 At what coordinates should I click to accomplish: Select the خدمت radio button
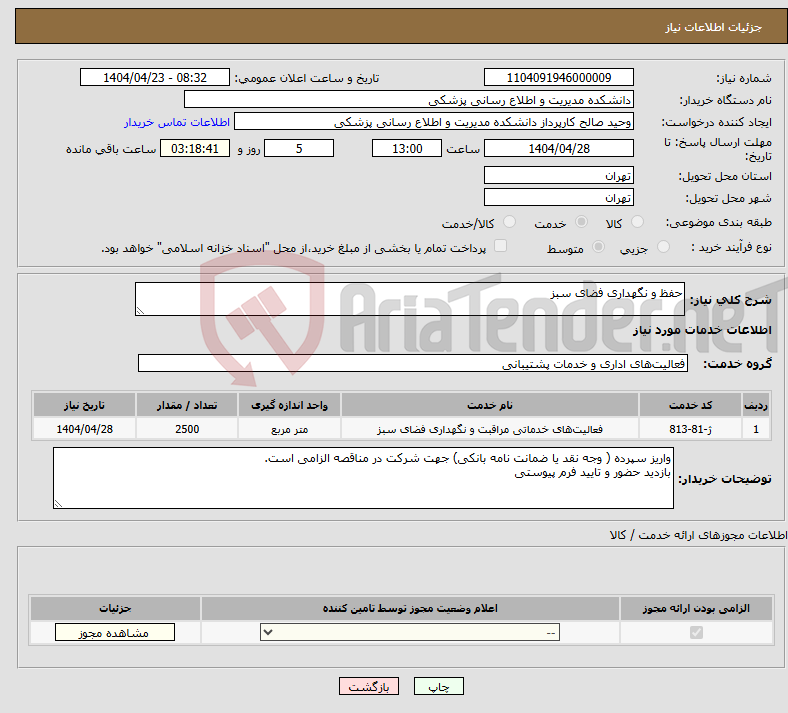[581, 222]
